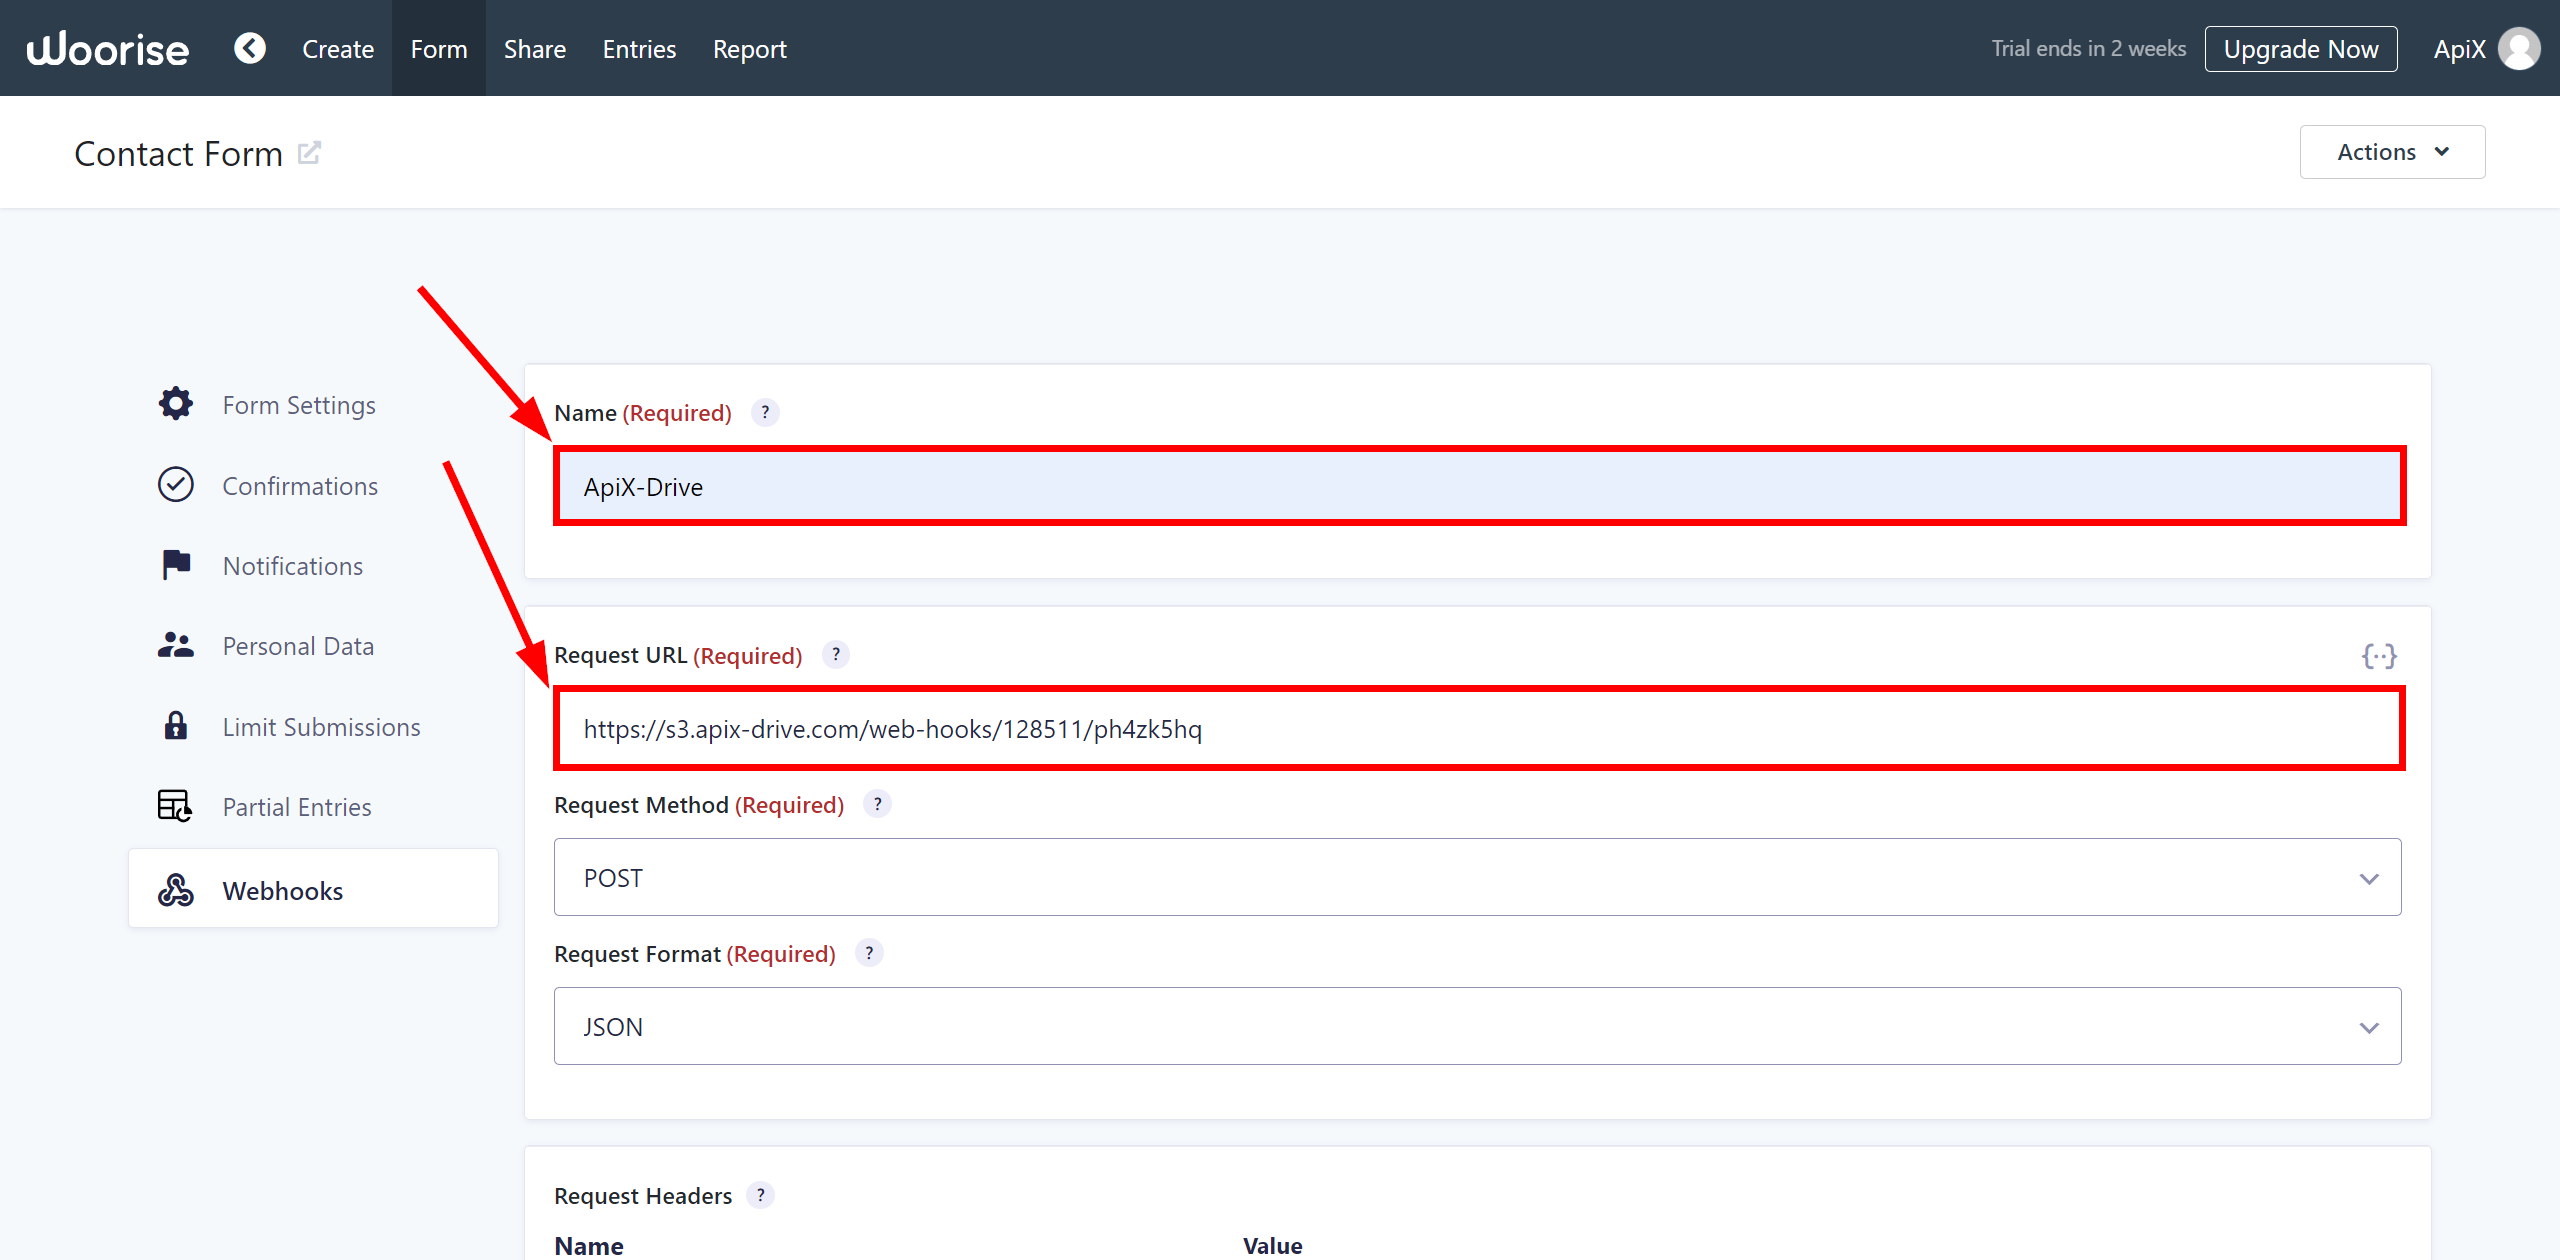Click help icon beside Request Format
This screenshot has width=2560, height=1260.
pyautogui.click(x=869, y=953)
